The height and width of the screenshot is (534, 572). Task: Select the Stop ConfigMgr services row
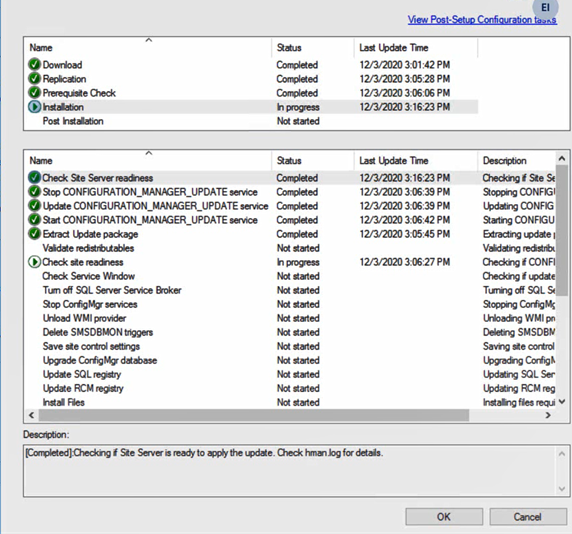291,304
